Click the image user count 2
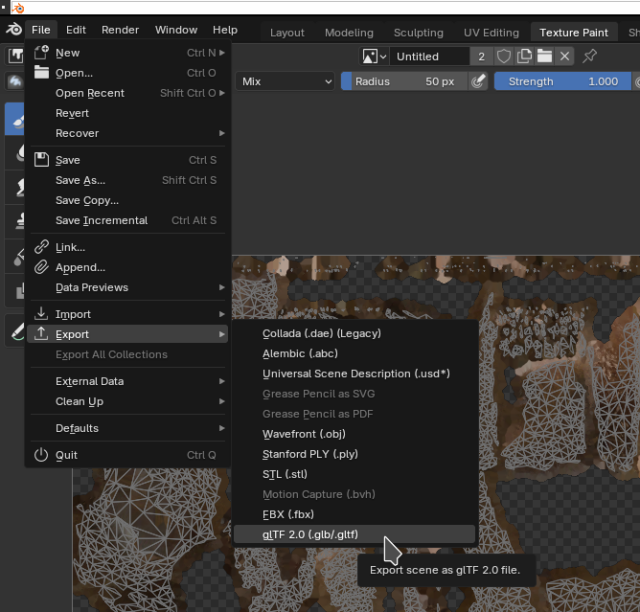Viewport: 640px width, 612px height. [x=481, y=56]
